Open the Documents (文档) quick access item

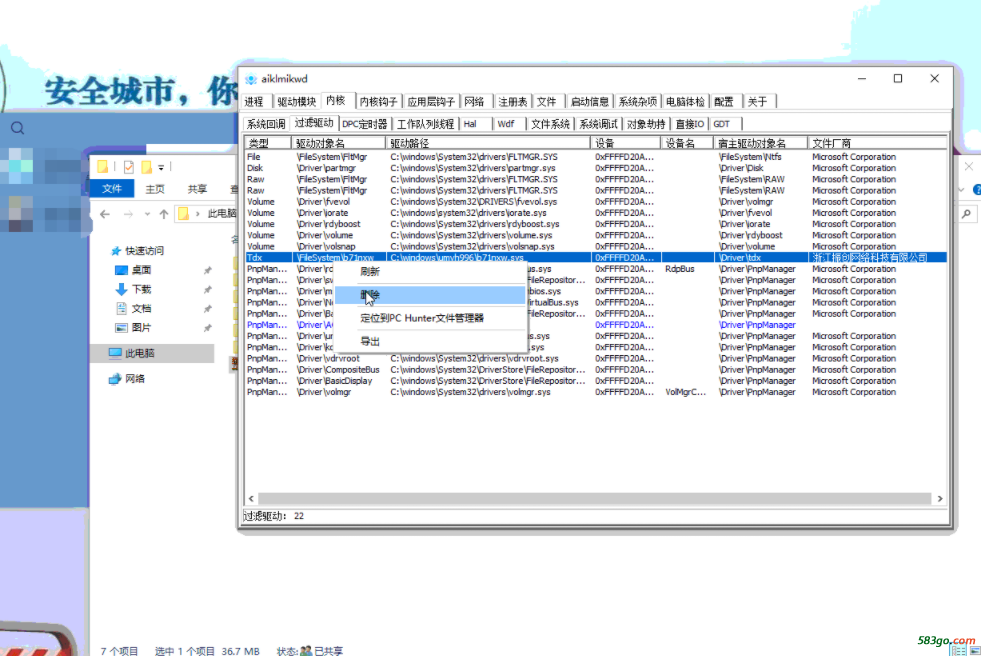point(140,309)
